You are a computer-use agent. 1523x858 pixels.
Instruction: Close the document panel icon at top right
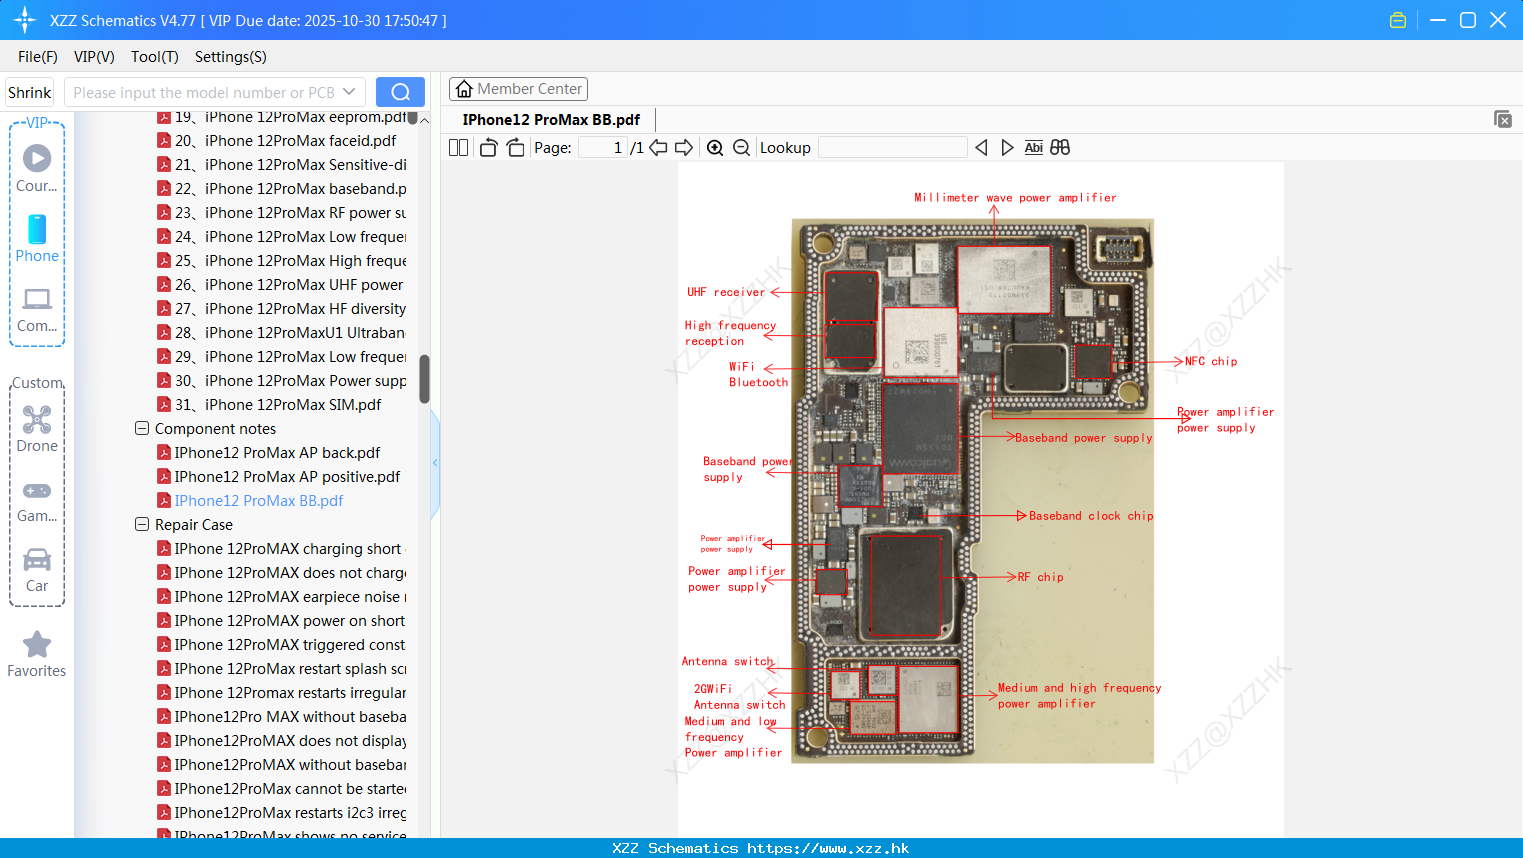coord(1503,119)
